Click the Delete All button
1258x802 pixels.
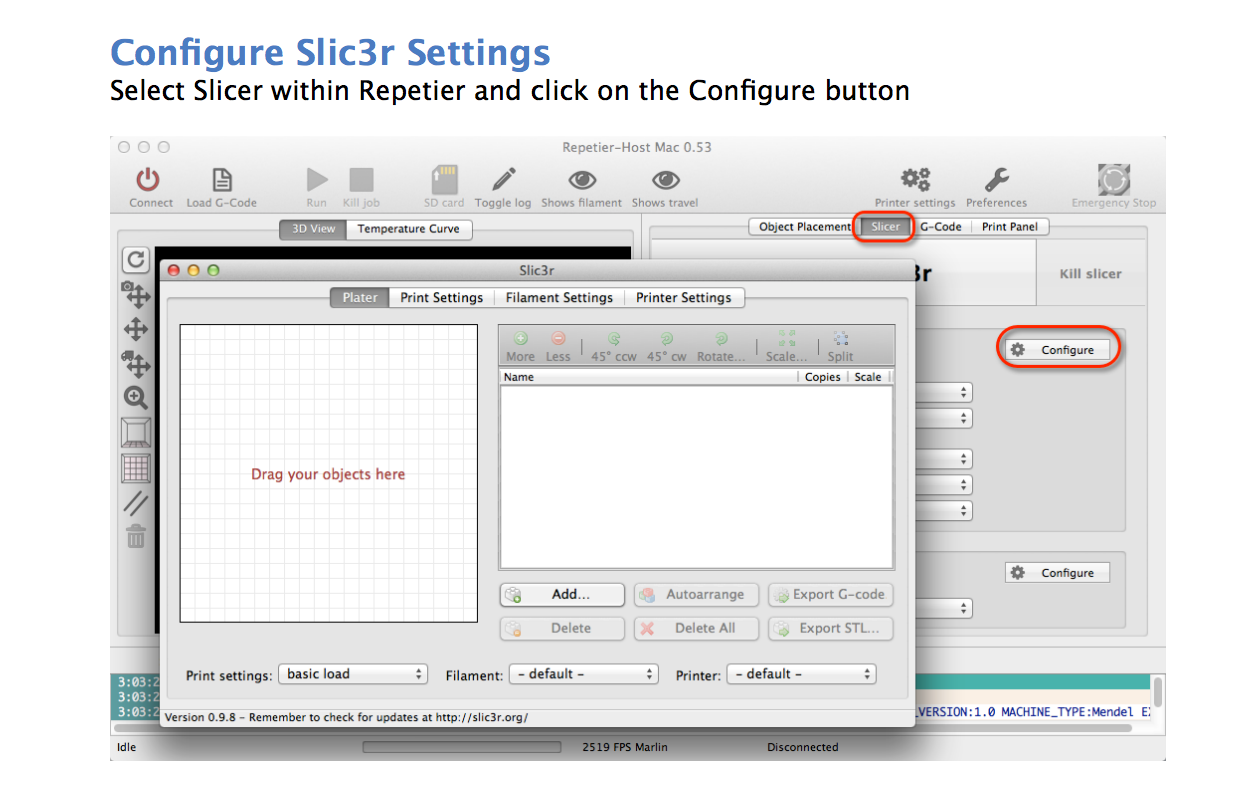click(x=696, y=628)
